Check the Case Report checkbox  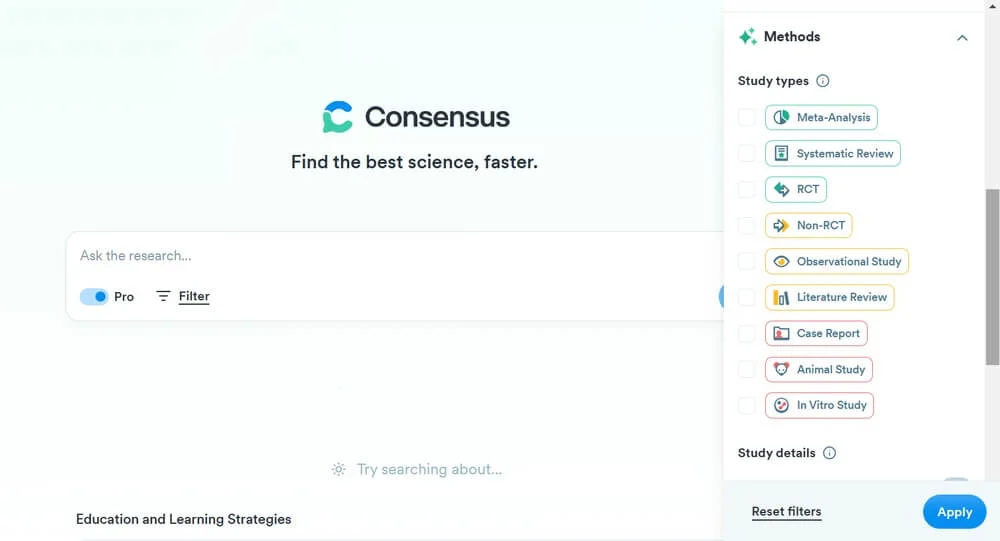[747, 334]
